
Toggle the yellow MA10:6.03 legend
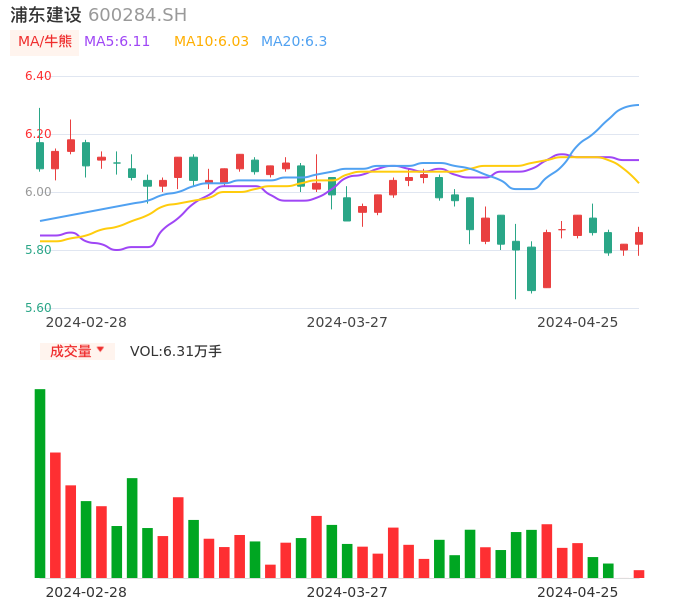pyautogui.click(x=211, y=42)
